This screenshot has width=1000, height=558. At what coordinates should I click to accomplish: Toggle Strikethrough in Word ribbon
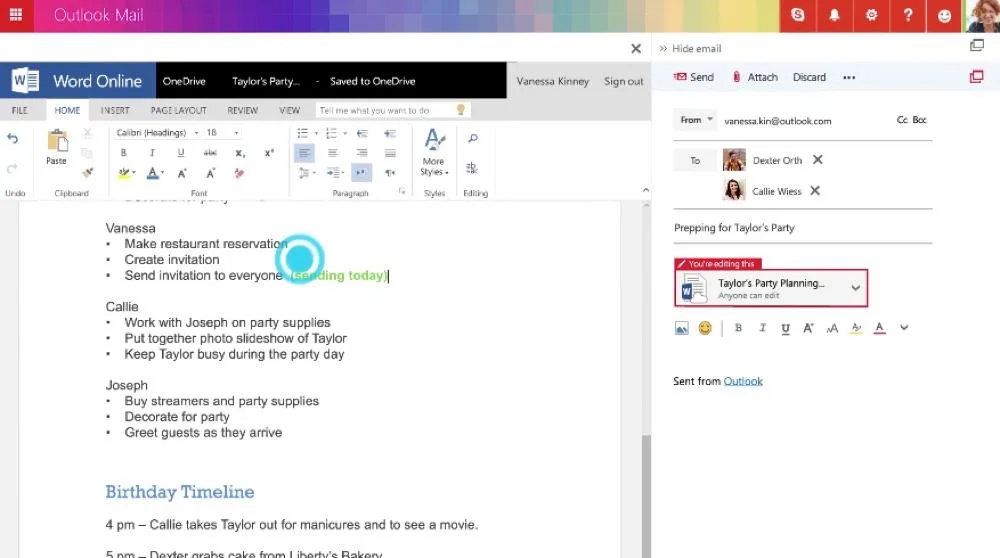[210, 152]
